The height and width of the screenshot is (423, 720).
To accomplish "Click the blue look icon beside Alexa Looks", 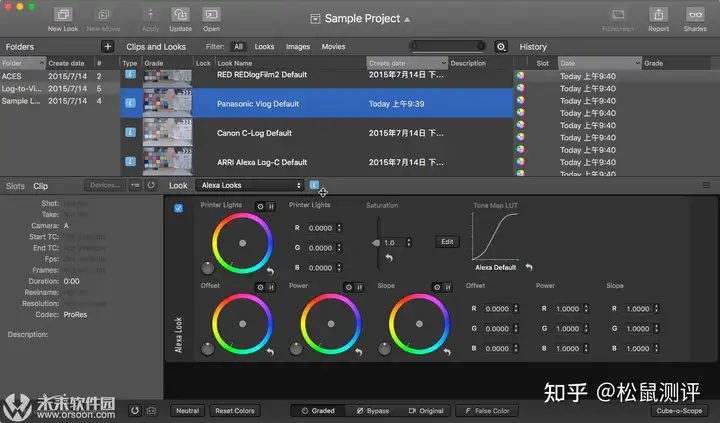I will click(x=314, y=185).
